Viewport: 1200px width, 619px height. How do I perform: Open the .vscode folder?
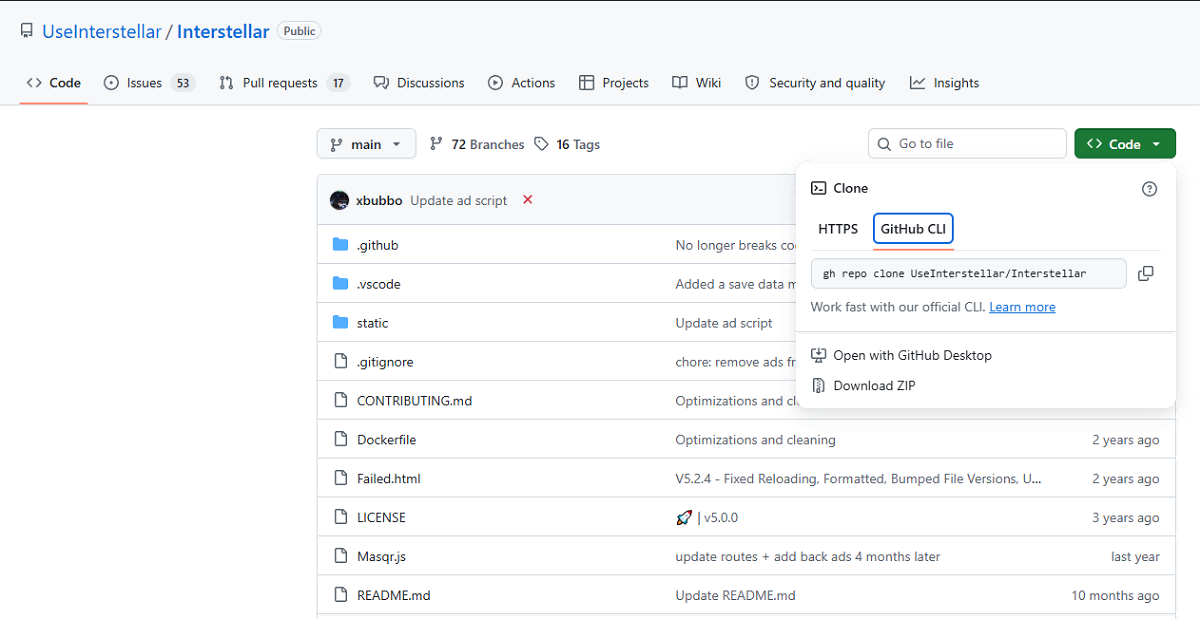pyautogui.click(x=378, y=284)
